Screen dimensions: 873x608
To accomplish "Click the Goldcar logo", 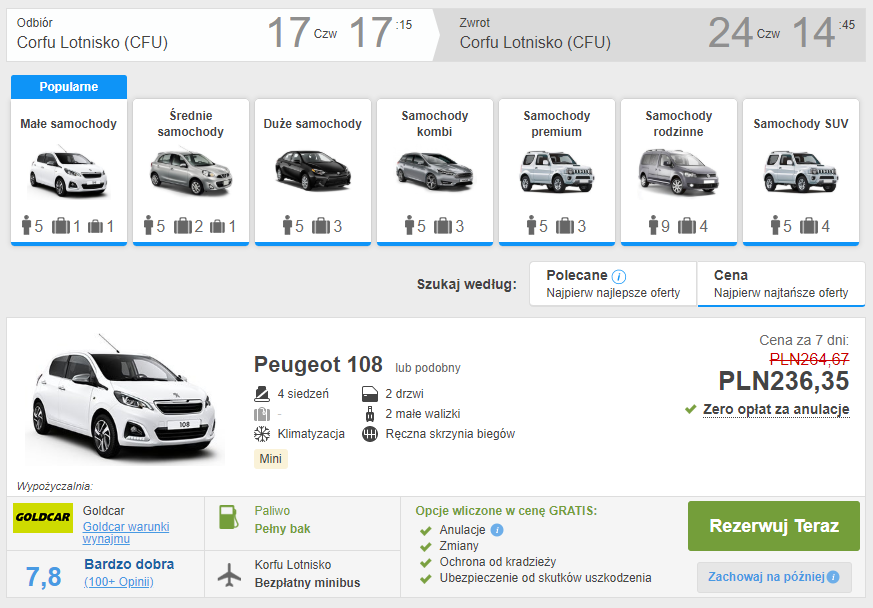I will click(x=43, y=517).
